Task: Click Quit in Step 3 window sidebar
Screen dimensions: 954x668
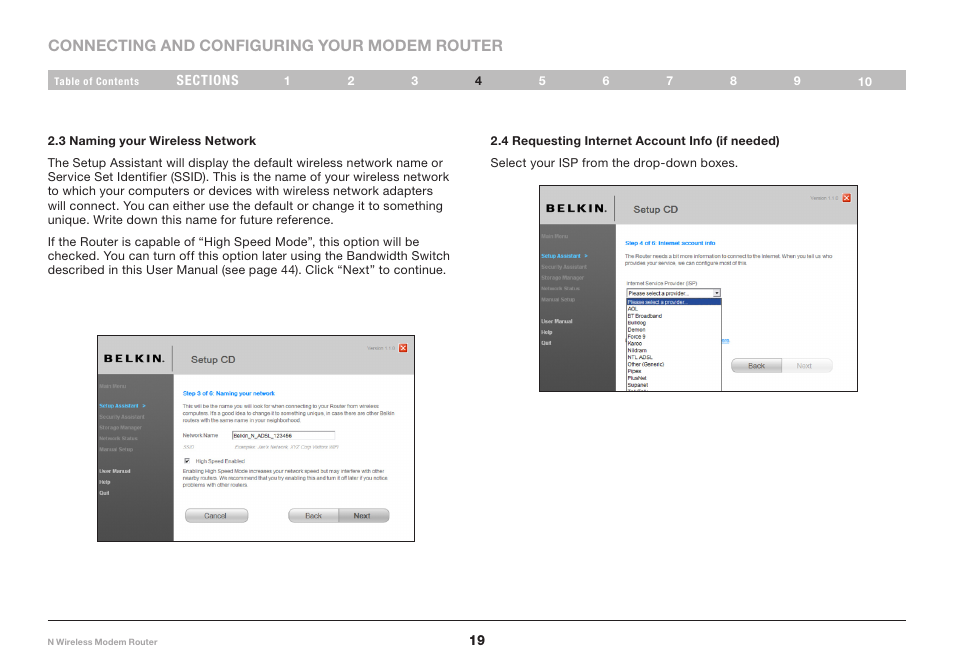Action: point(104,493)
